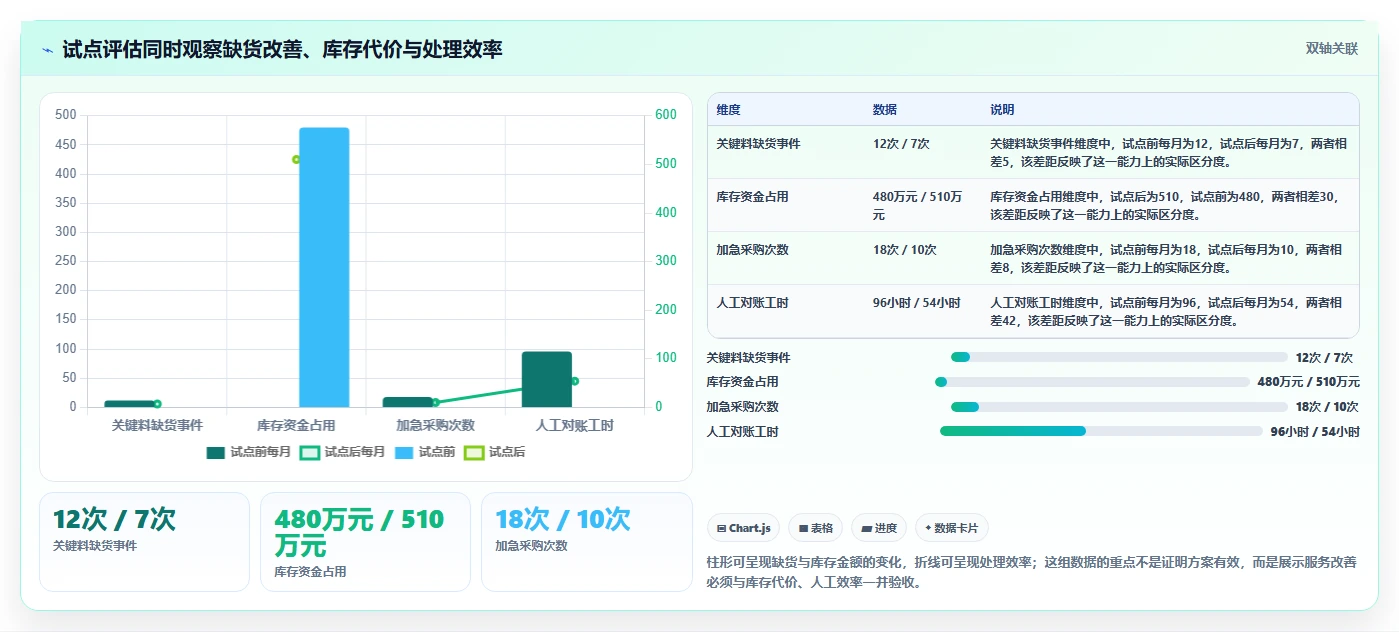
Task: Click the description for 人工对账工时 row
Action: click(x=1166, y=311)
